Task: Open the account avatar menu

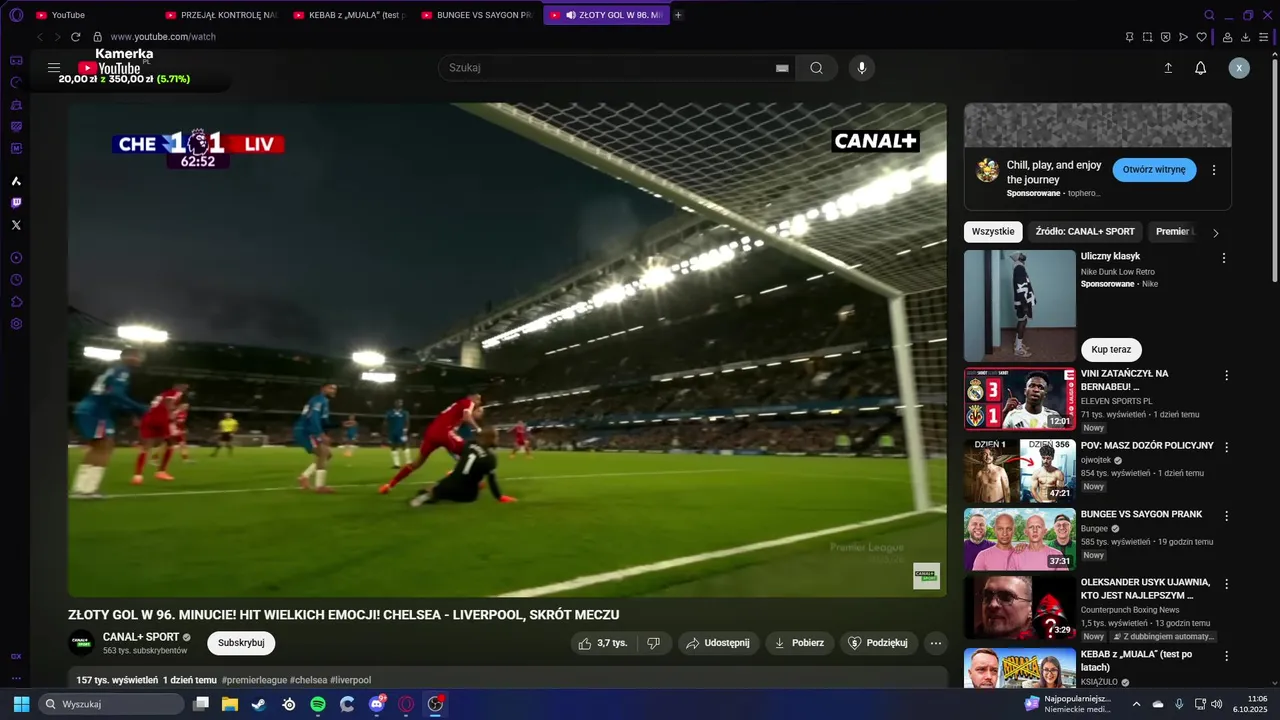Action: click(x=1239, y=68)
